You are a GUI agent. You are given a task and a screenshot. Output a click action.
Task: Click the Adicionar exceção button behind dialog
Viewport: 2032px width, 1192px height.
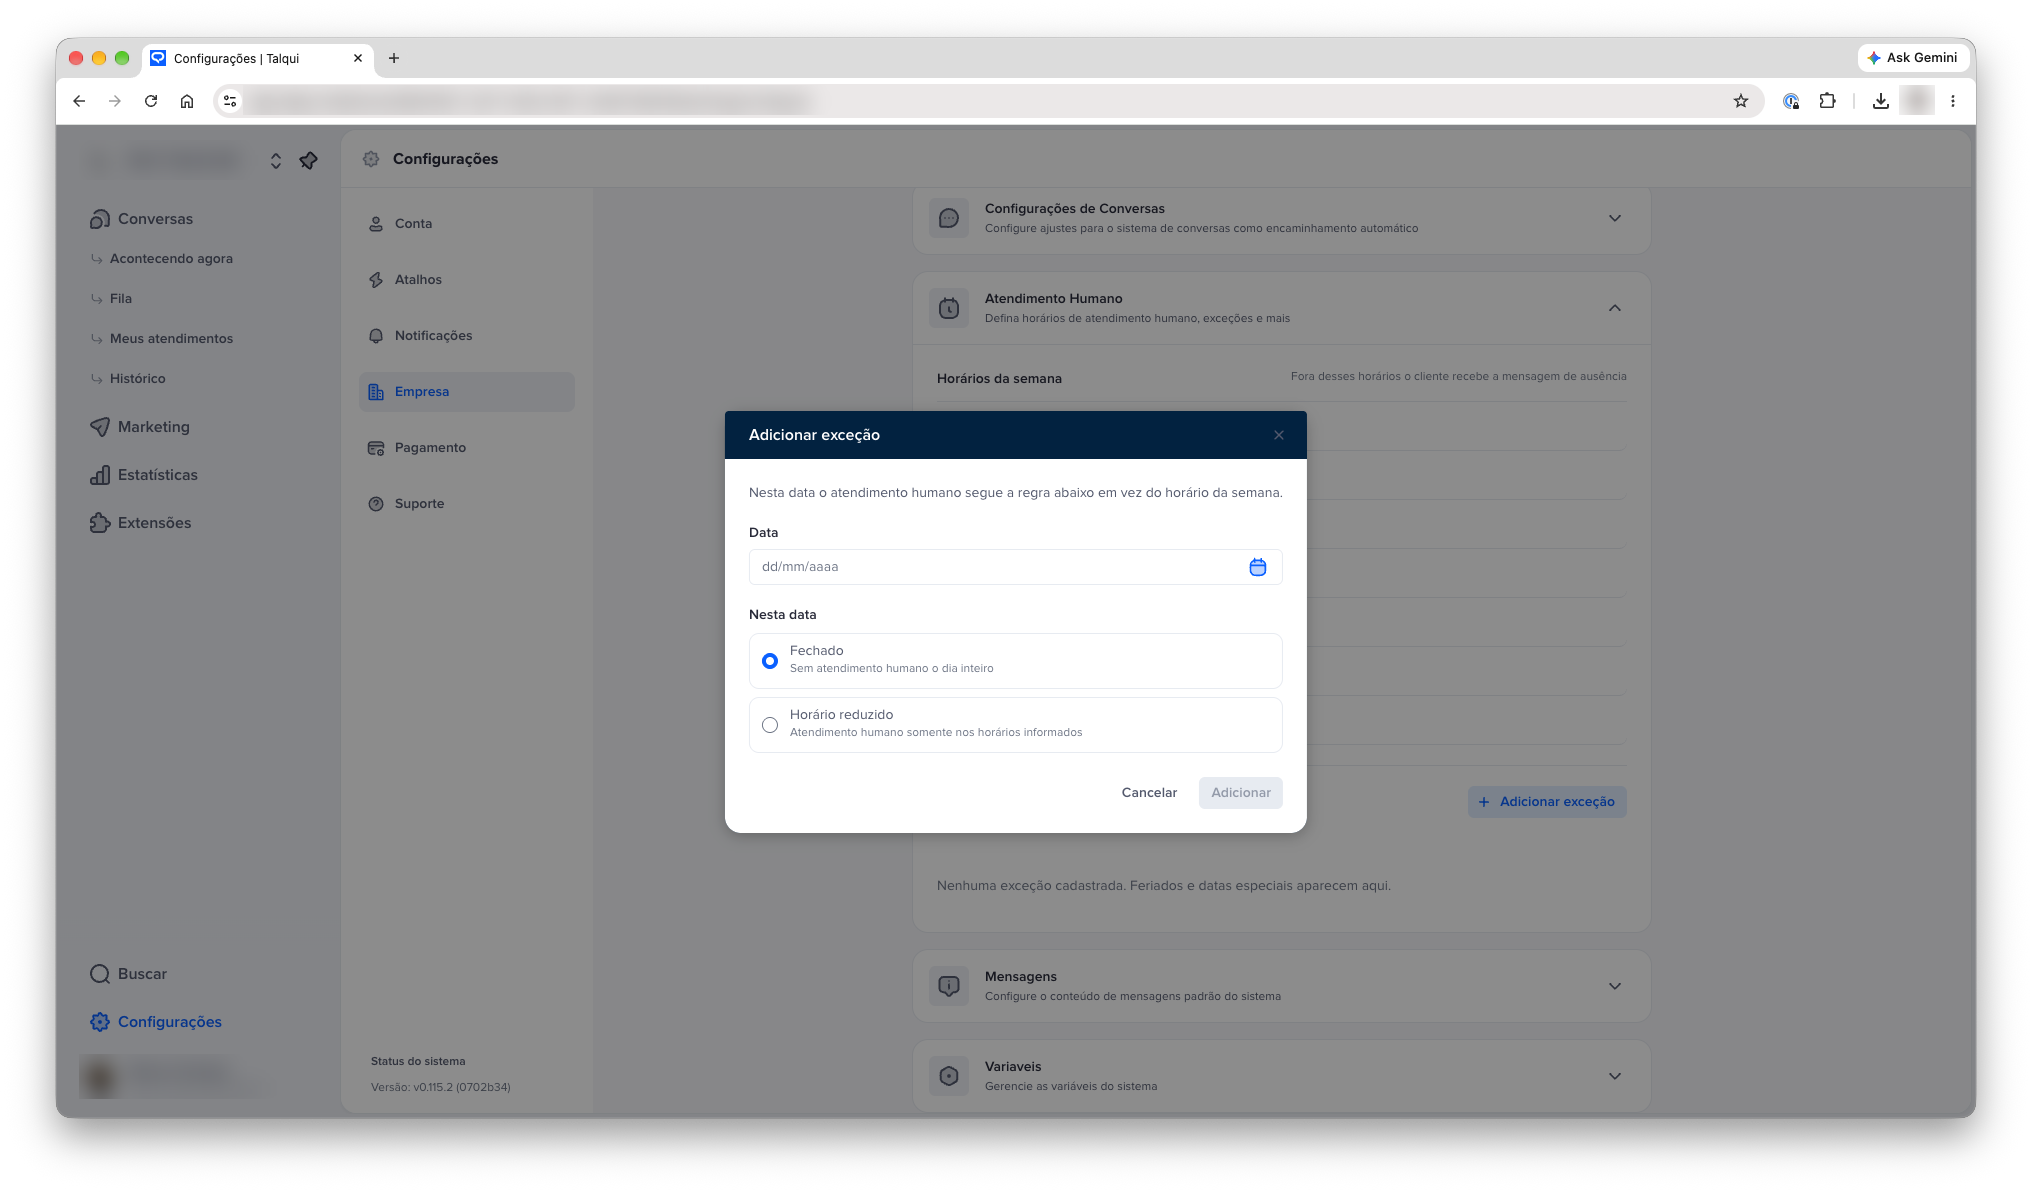point(1547,802)
